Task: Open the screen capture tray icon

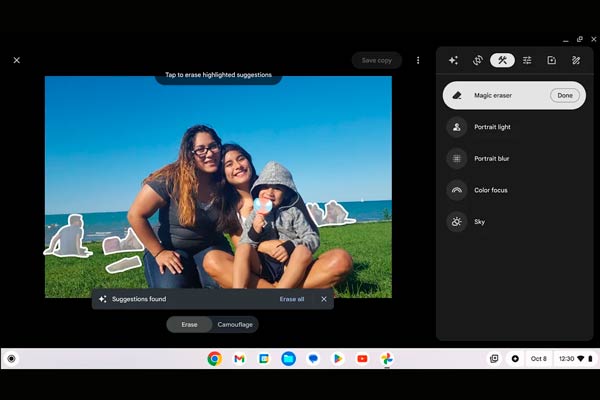Action: pyautogui.click(x=494, y=359)
